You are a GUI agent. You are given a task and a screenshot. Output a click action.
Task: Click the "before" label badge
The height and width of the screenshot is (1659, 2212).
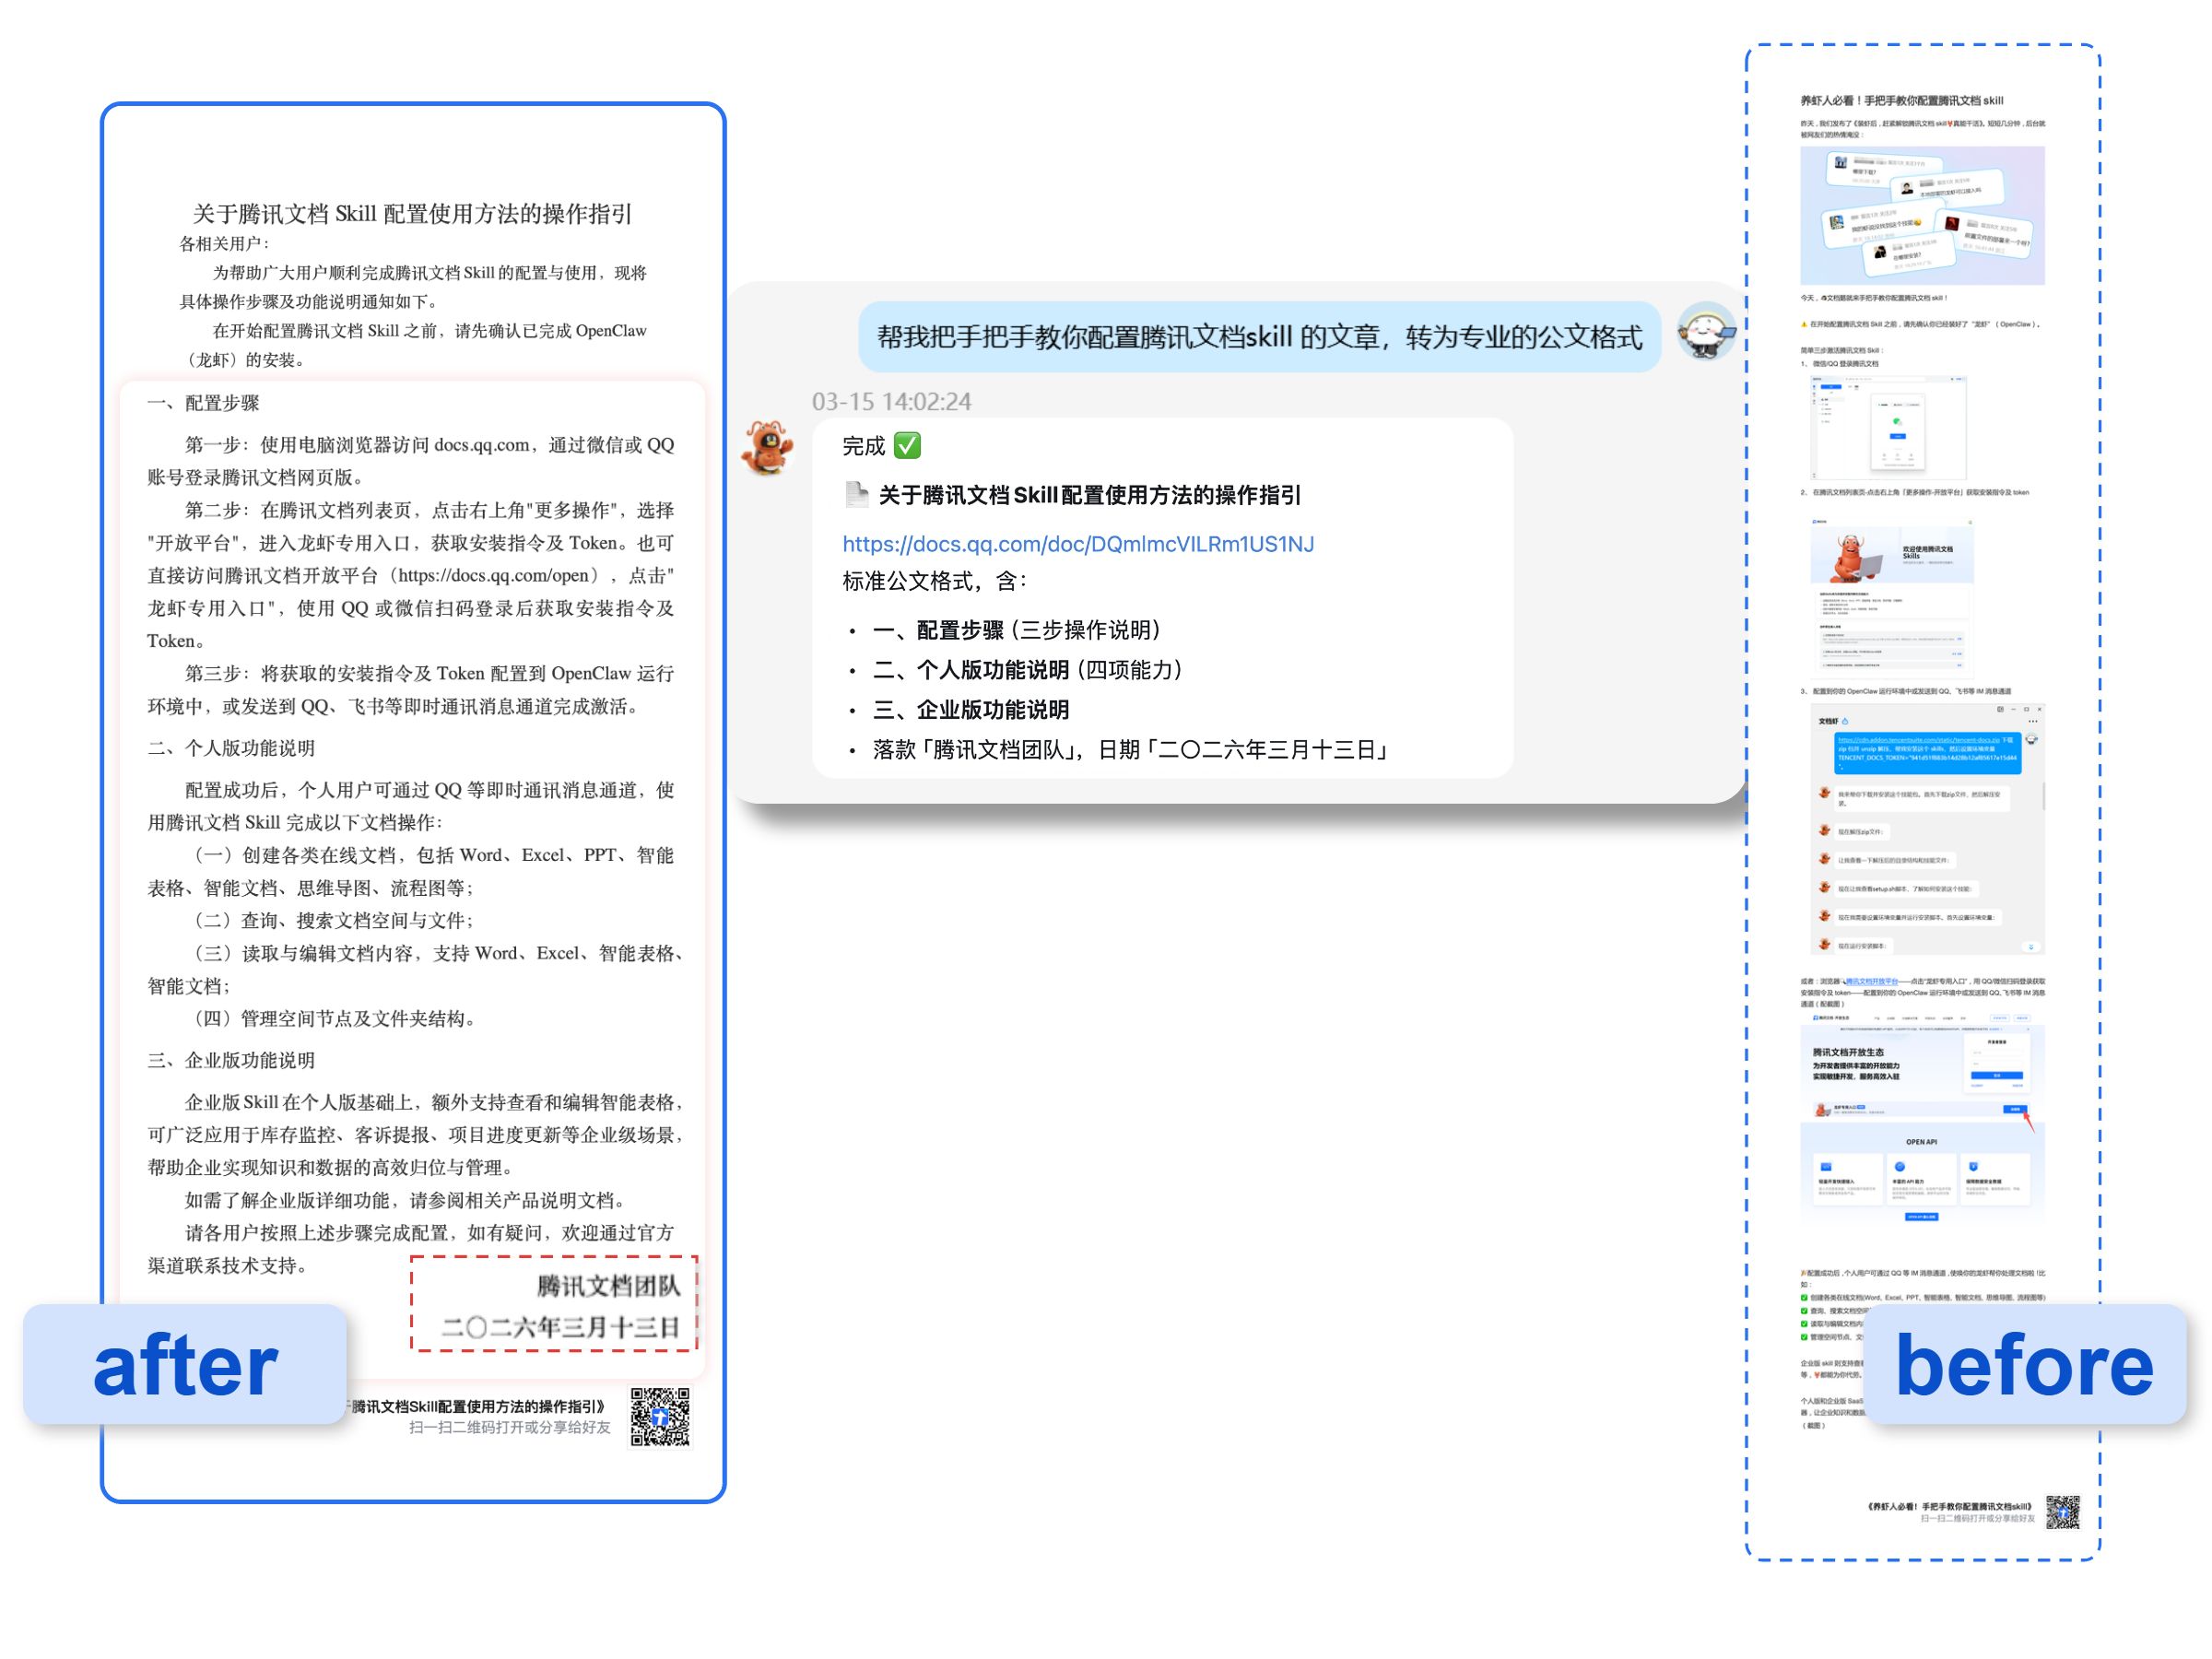pyautogui.click(x=2024, y=1365)
